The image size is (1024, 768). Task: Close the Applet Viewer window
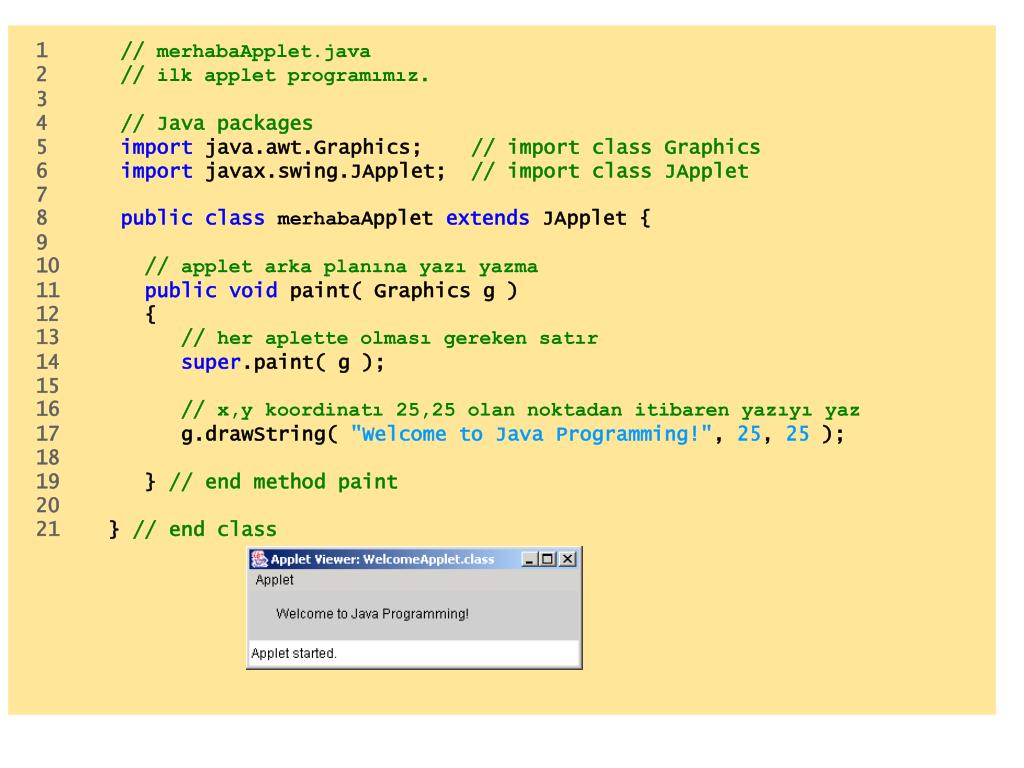pyautogui.click(x=568, y=559)
